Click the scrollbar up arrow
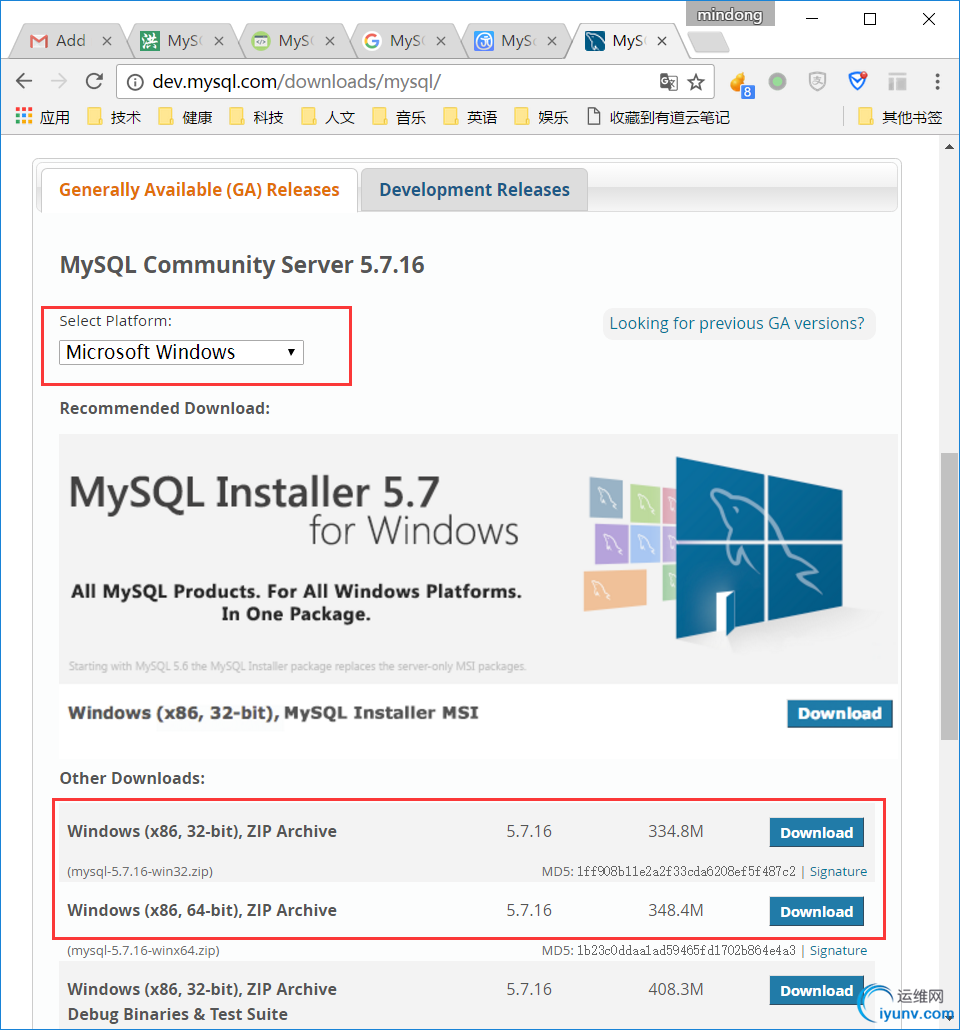960x1030 pixels. click(949, 146)
